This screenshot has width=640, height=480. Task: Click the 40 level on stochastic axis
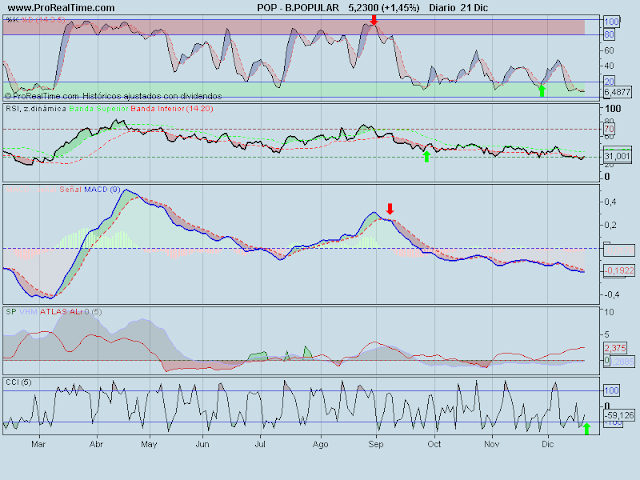click(609, 66)
